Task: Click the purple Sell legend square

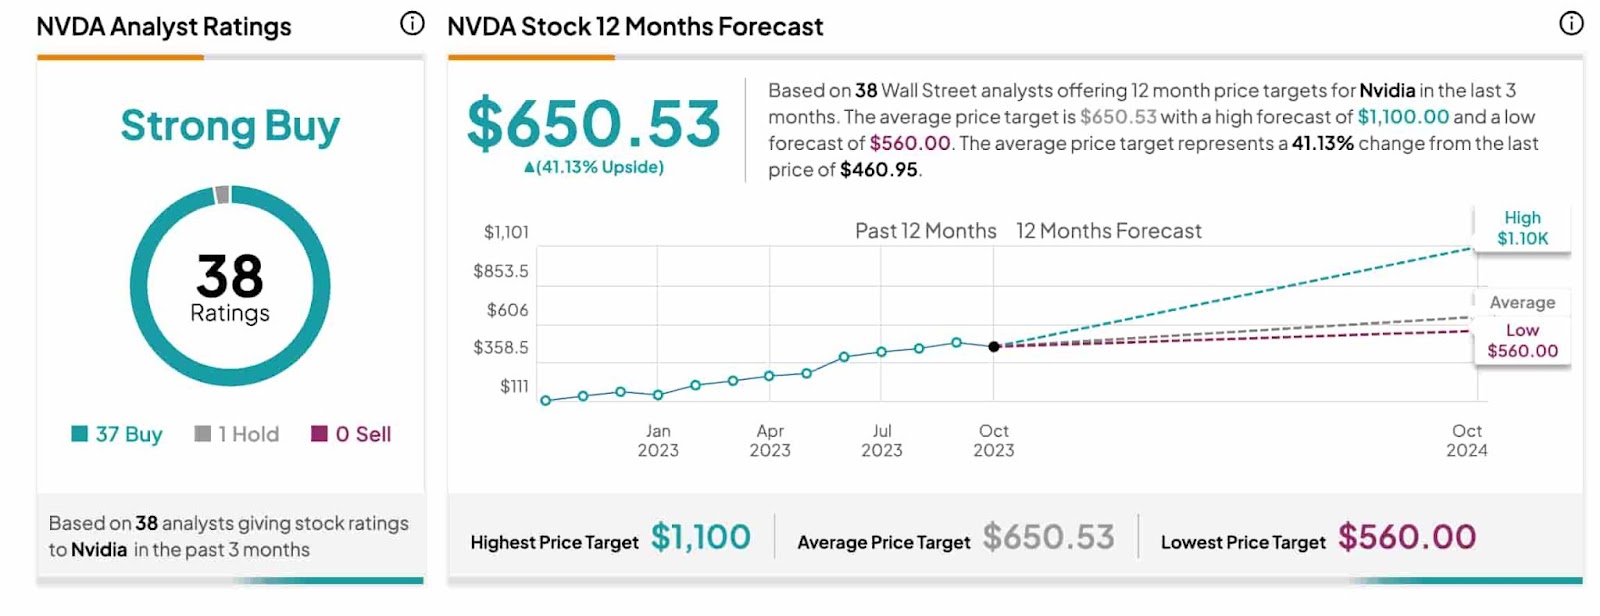Action: 320,434
